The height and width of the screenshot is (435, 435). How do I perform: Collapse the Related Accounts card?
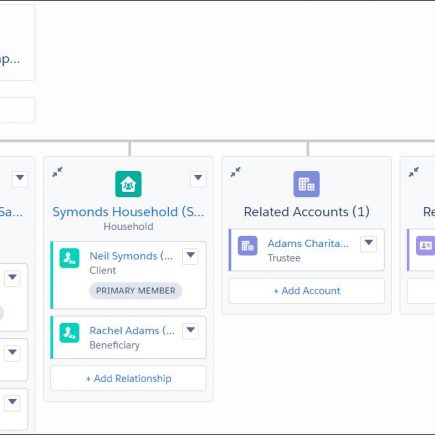[x=235, y=172]
